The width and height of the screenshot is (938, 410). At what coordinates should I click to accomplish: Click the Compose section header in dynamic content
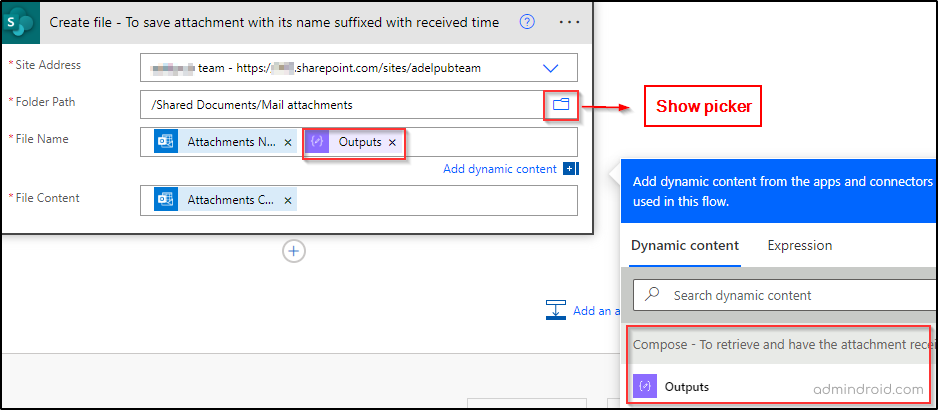[780, 345]
